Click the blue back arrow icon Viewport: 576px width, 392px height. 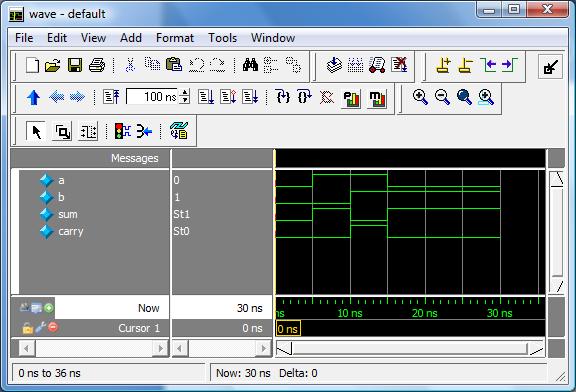pos(56,97)
